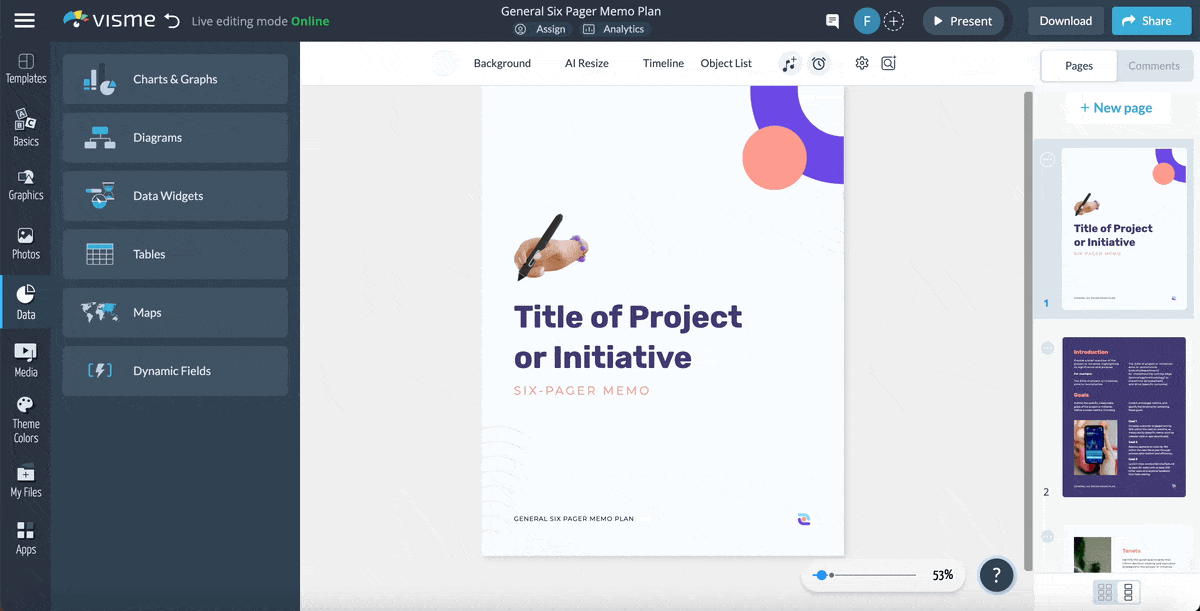Screen dimensions: 1200x611
Task: Open the Photos panel
Action: [x=26, y=240]
